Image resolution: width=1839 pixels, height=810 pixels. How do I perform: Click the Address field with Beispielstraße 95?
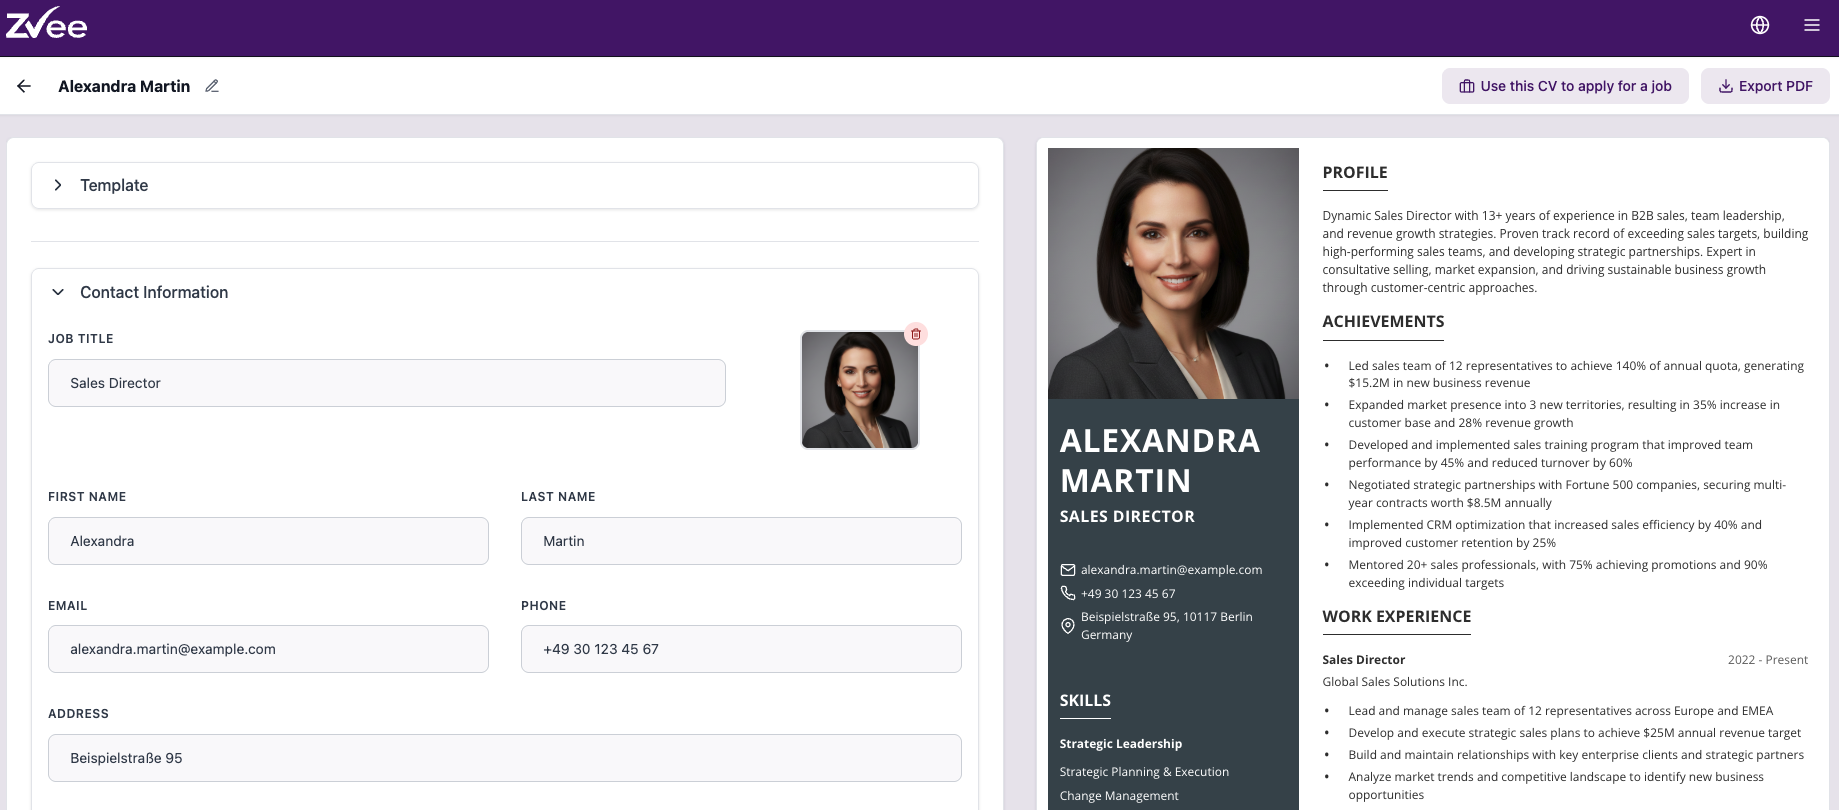click(x=504, y=758)
